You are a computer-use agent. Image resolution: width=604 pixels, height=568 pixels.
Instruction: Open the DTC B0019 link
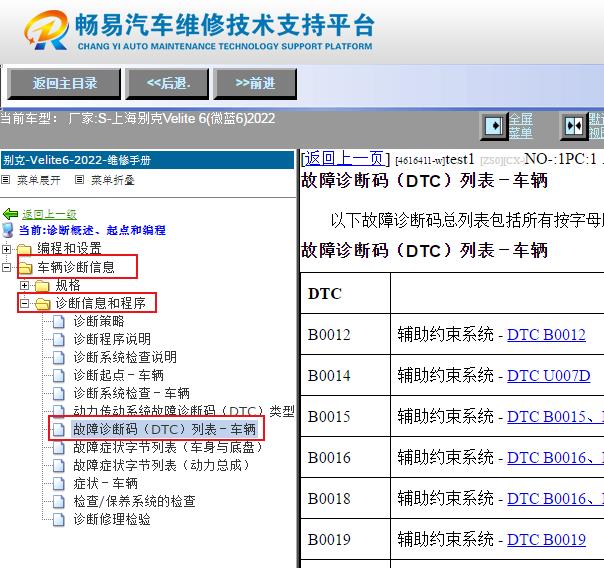pos(546,540)
